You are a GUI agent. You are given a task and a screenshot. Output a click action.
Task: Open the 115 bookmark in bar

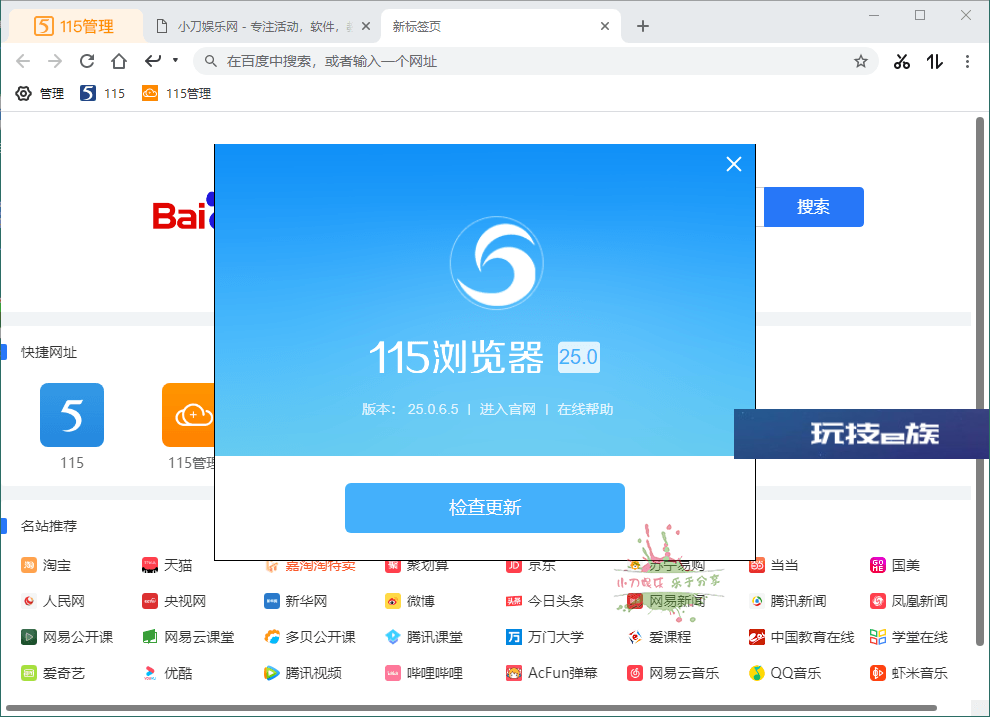click(x=102, y=93)
